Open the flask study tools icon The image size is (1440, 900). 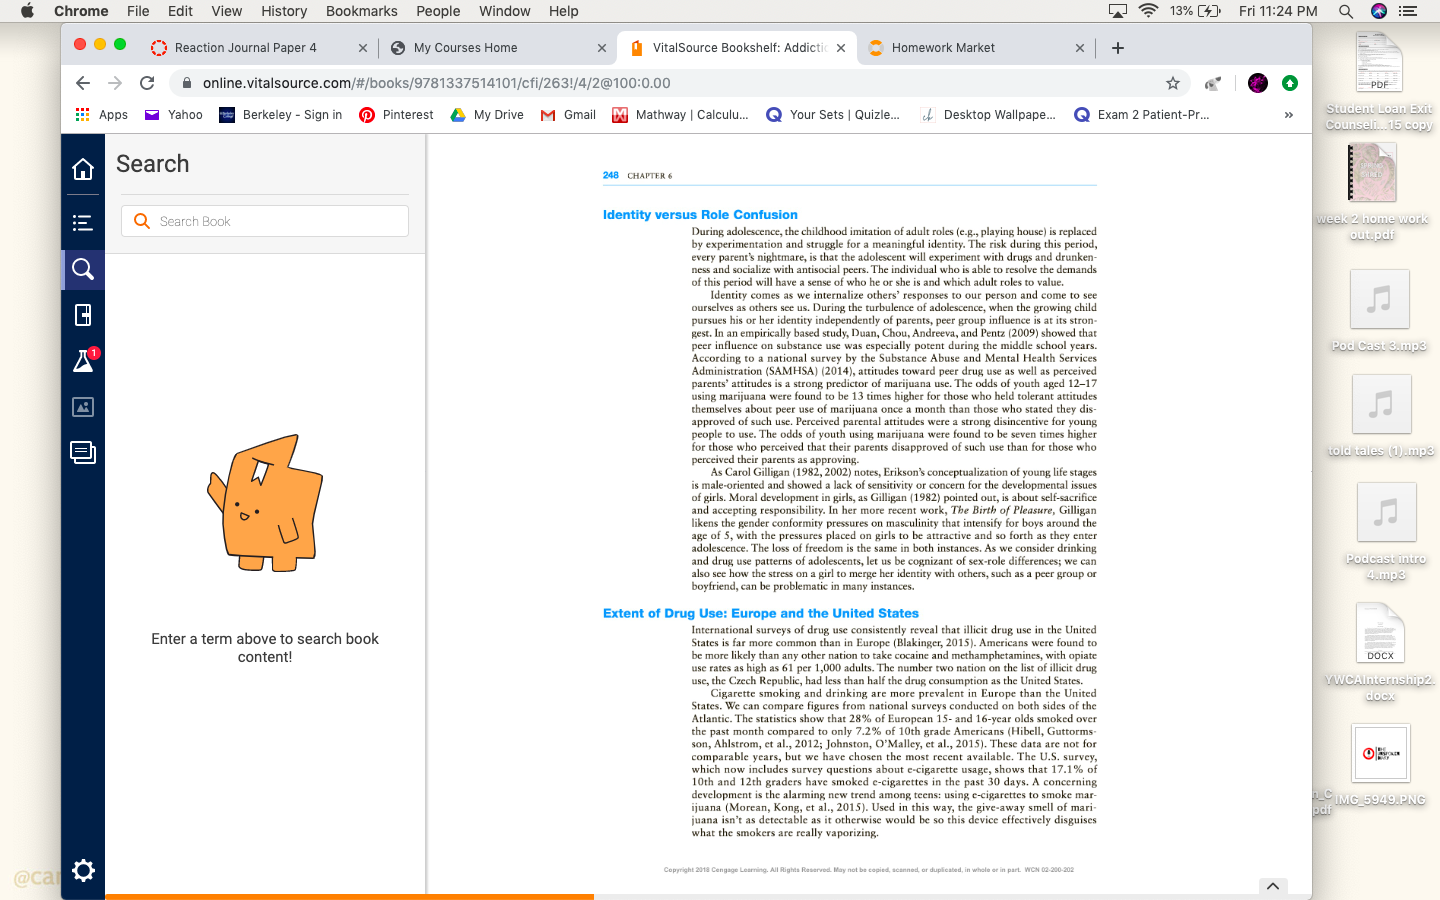83,361
